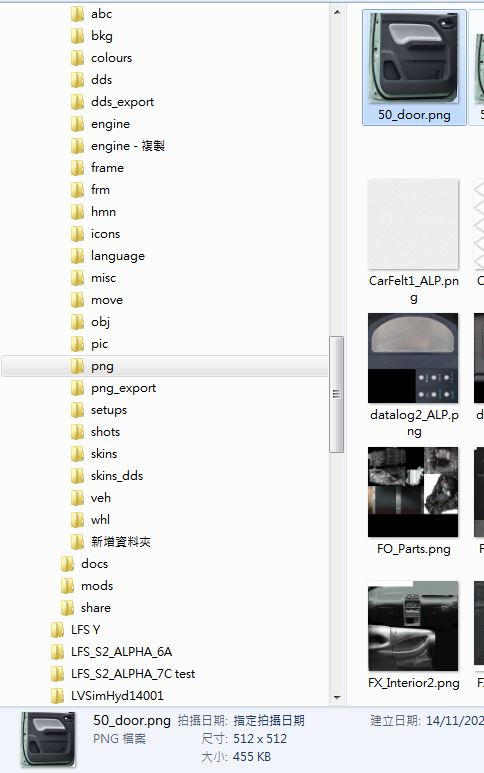Click 指定拍攝日期 to set date taken

[269, 721]
